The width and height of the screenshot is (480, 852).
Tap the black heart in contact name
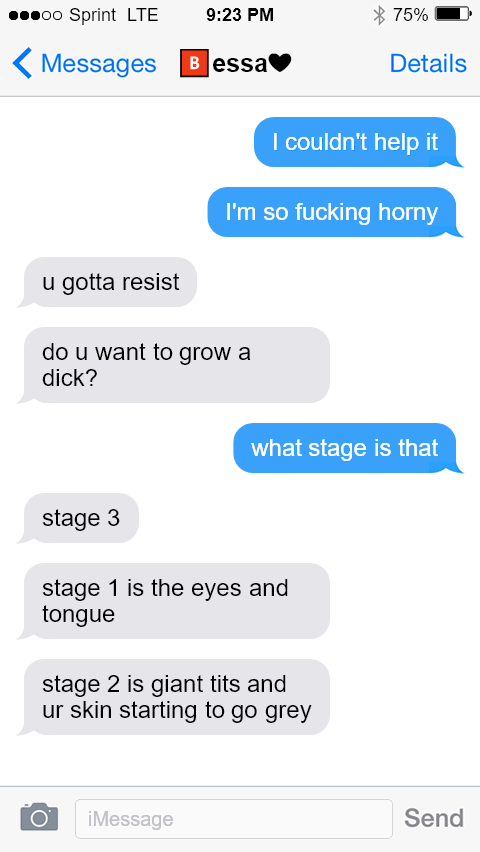point(280,64)
